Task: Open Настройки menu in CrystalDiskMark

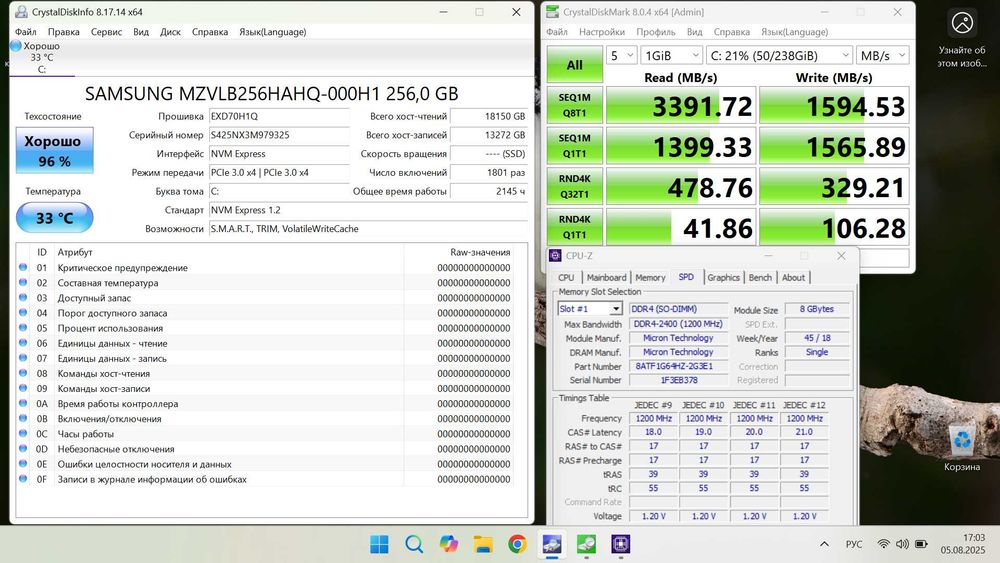Action: (x=601, y=32)
